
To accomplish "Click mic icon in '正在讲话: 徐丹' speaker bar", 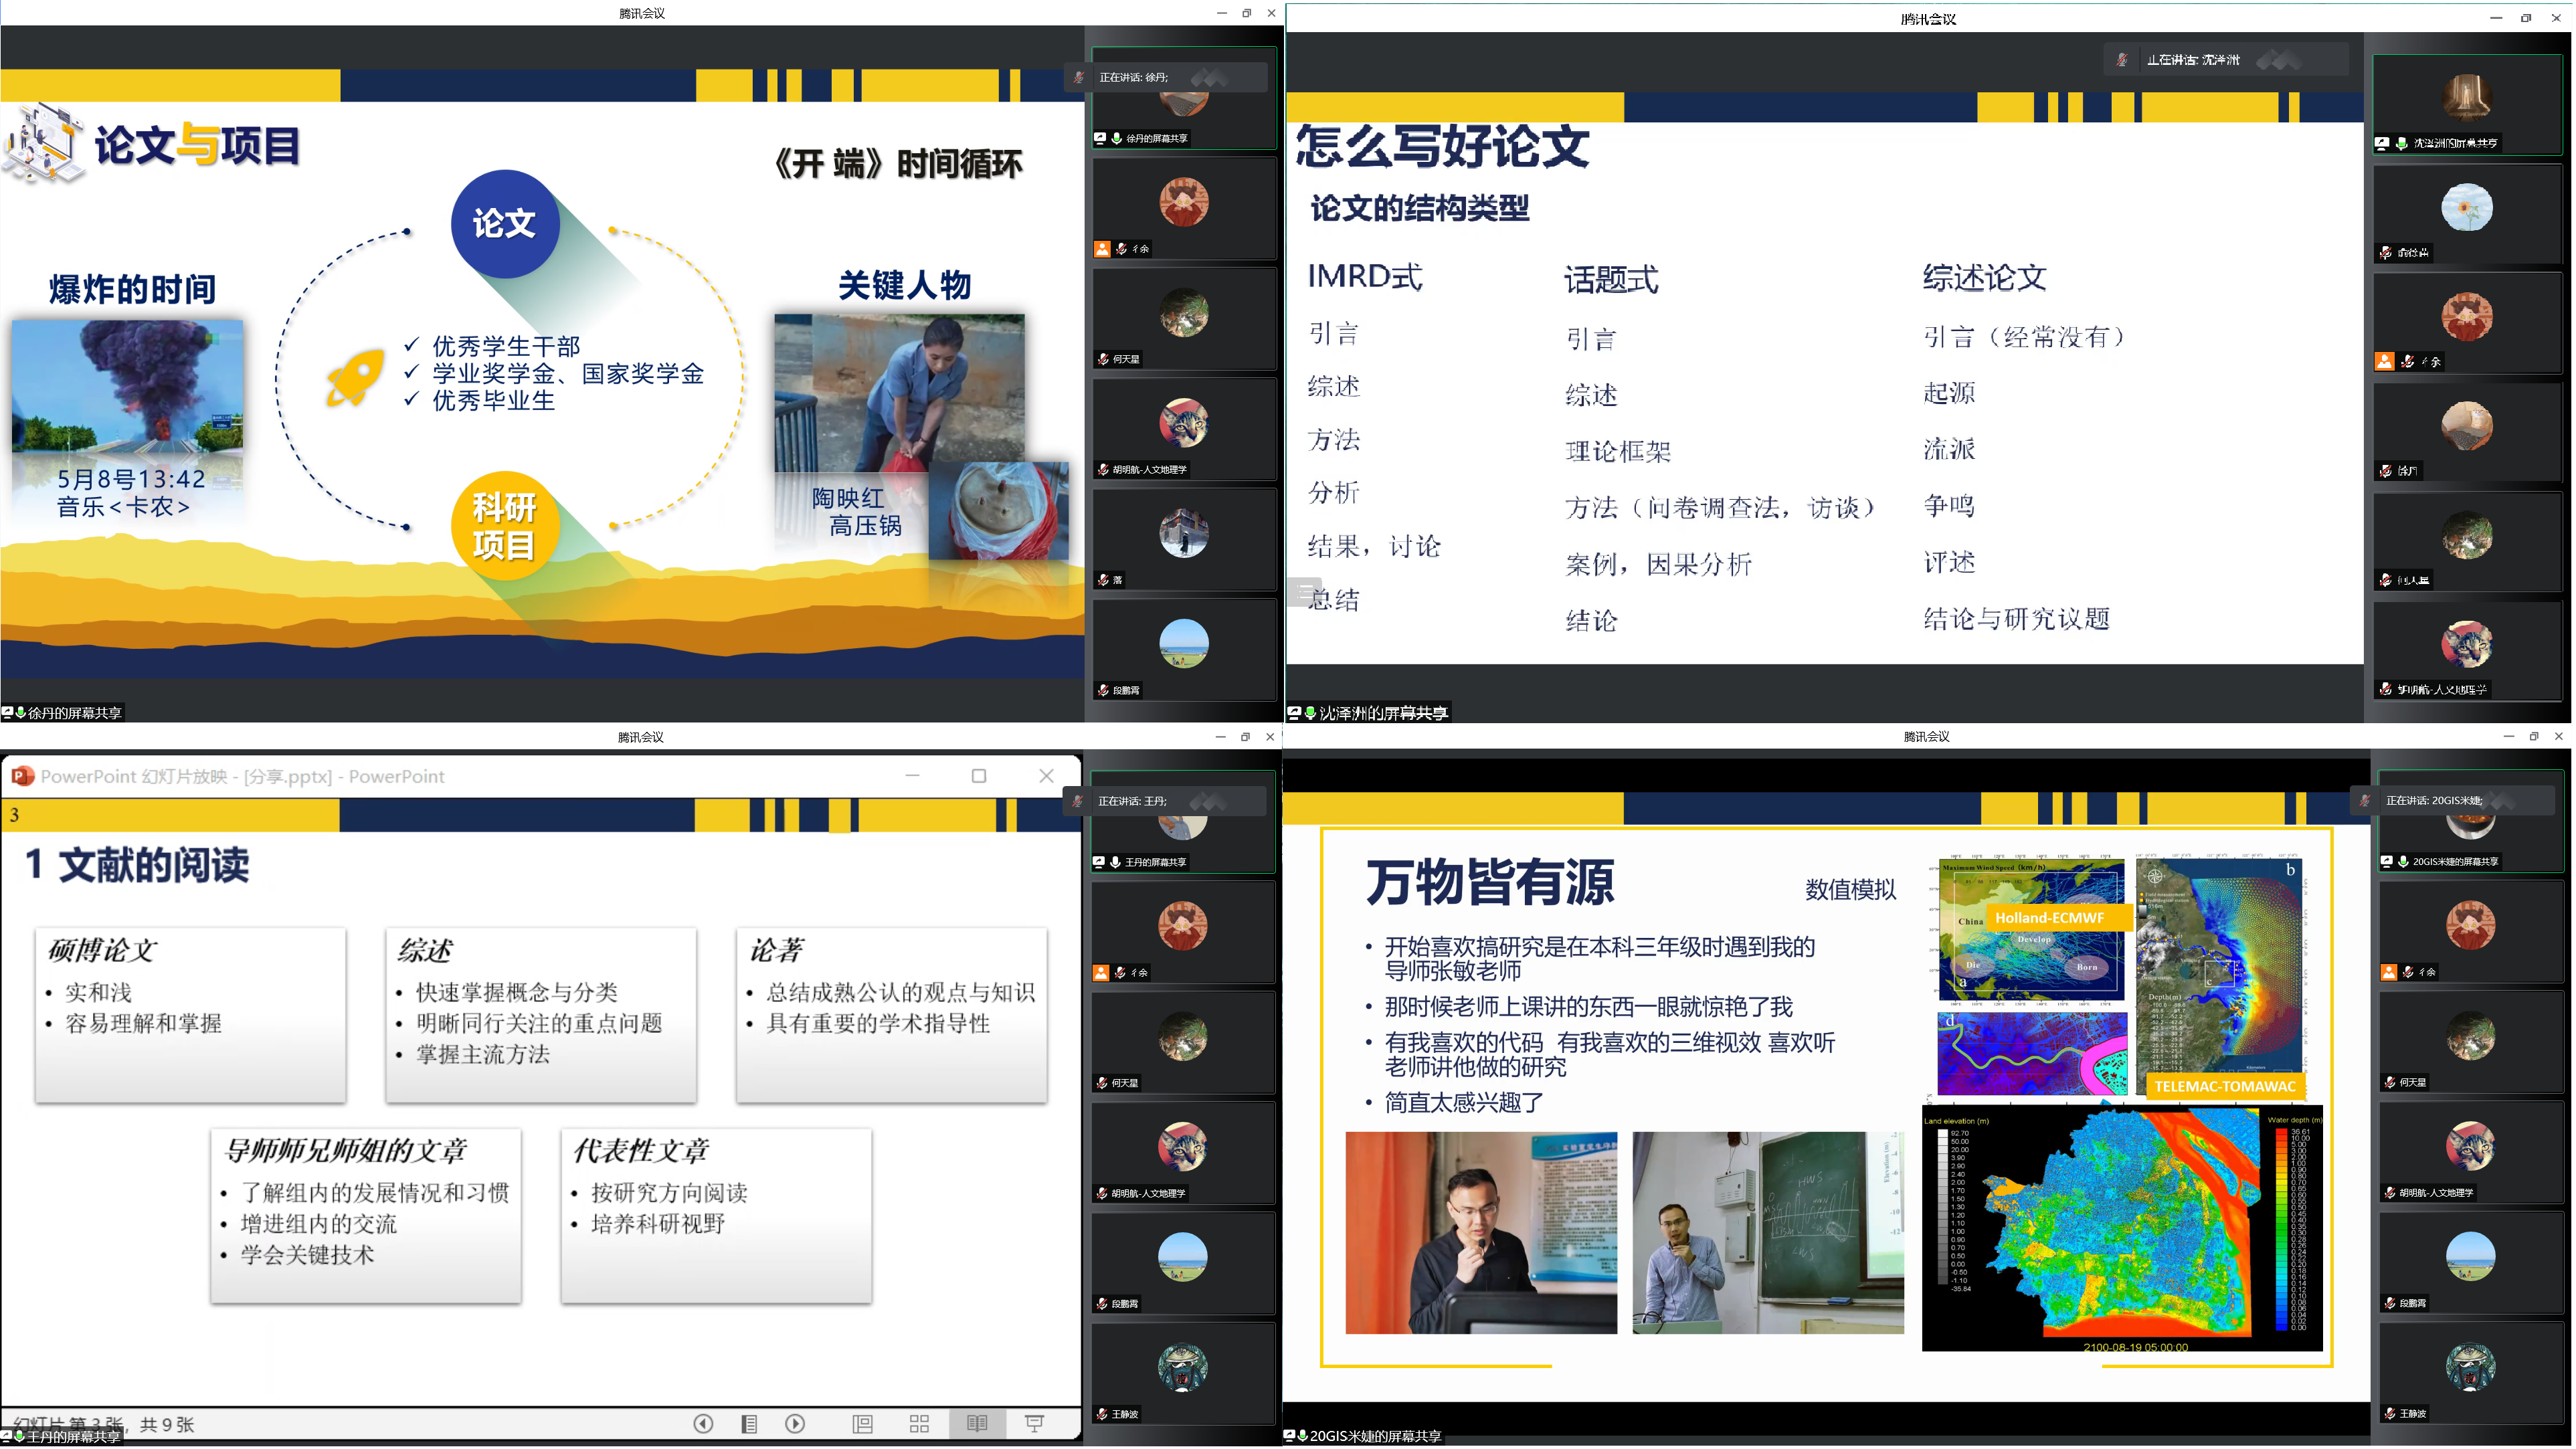I will [1080, 77].
